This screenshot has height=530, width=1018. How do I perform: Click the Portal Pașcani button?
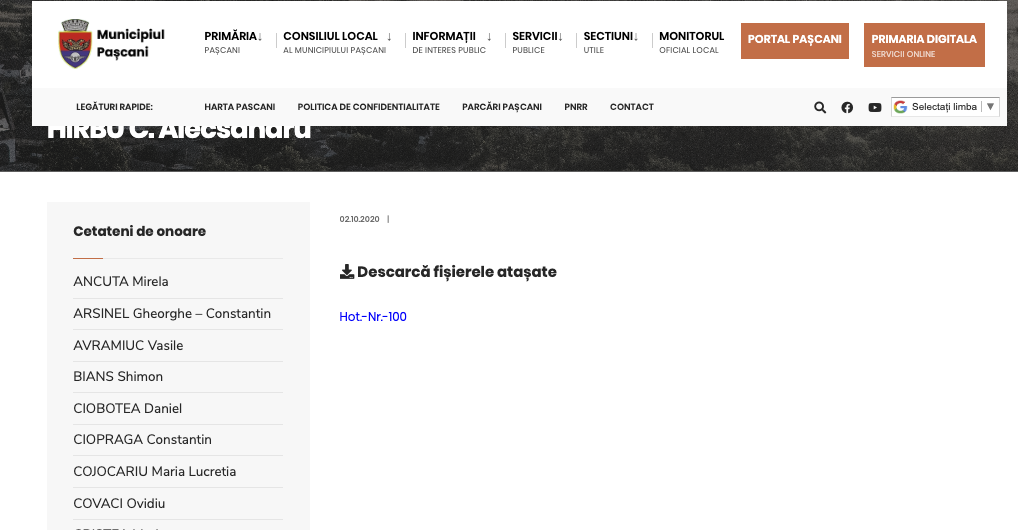[x=794, y=40]
